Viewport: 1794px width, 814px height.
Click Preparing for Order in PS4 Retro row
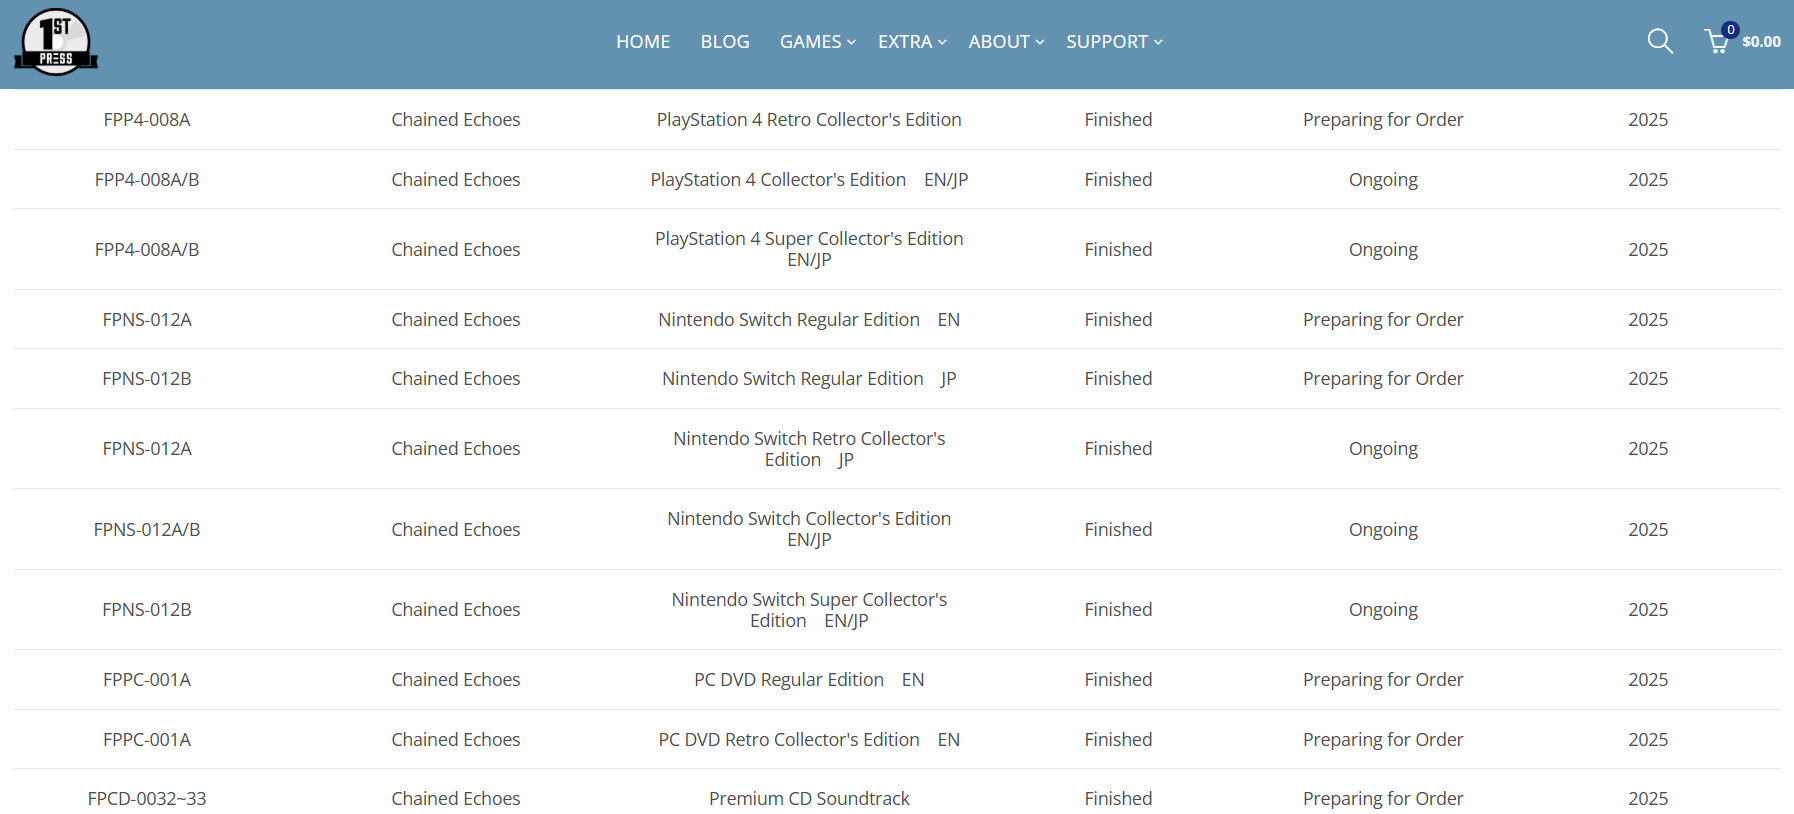click(1383, 120)
